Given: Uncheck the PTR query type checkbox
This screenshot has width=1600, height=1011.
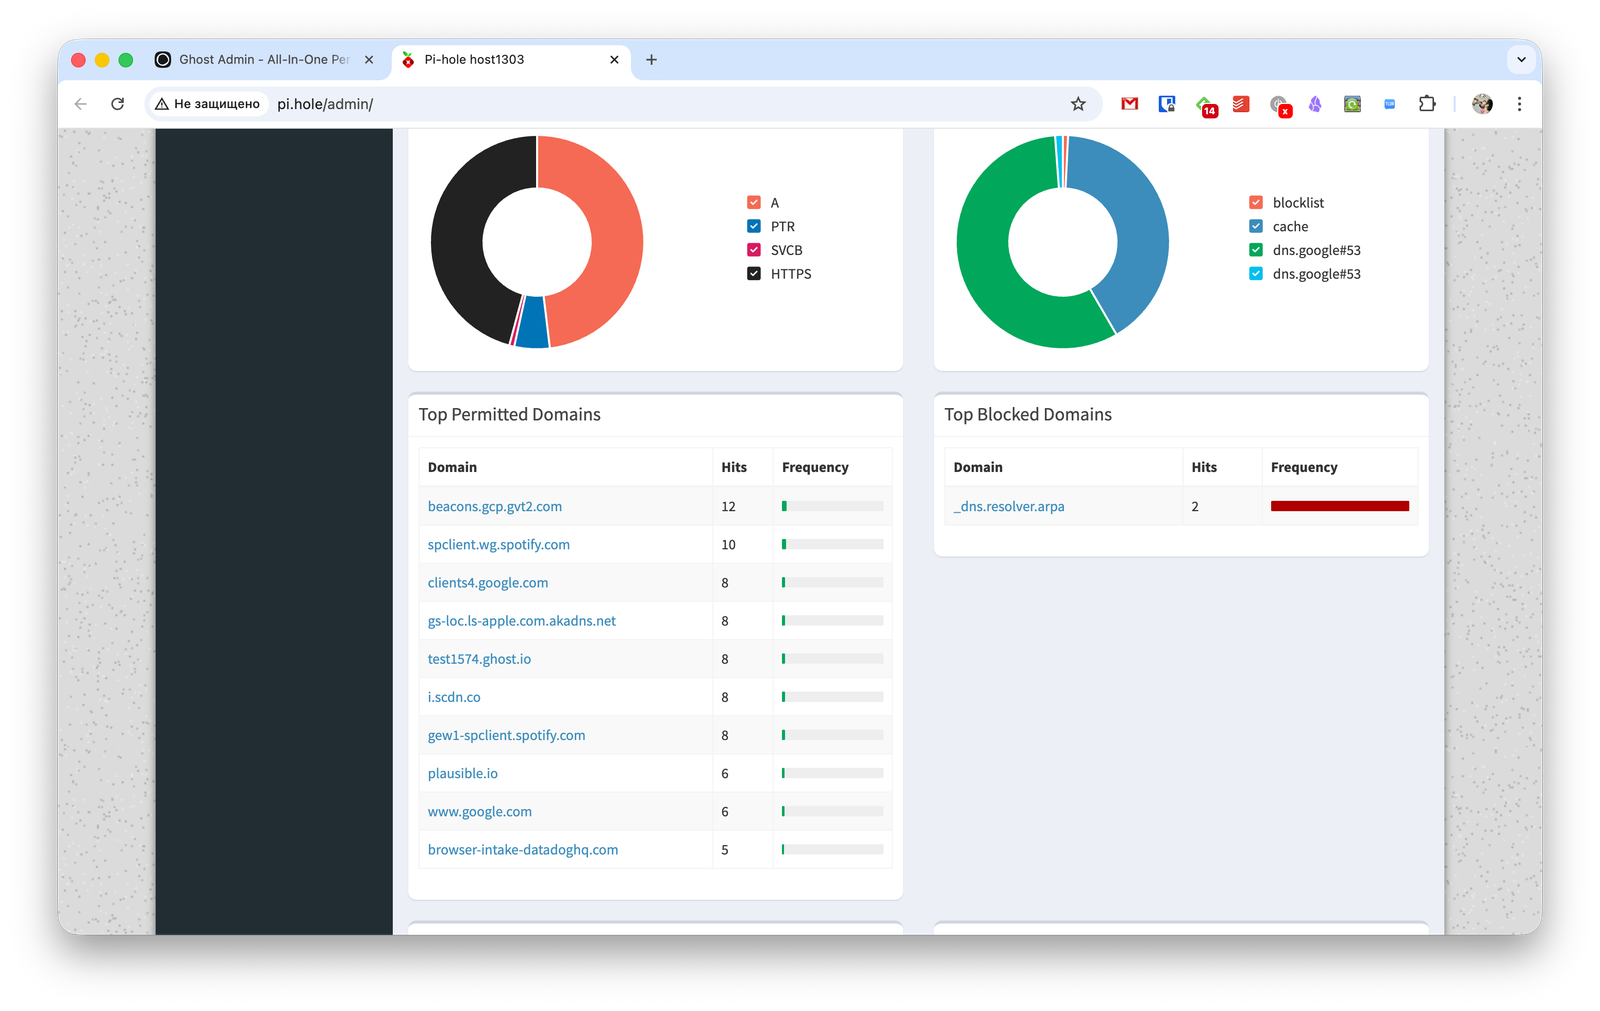Looking at the screenshot, I should [754, 226].
